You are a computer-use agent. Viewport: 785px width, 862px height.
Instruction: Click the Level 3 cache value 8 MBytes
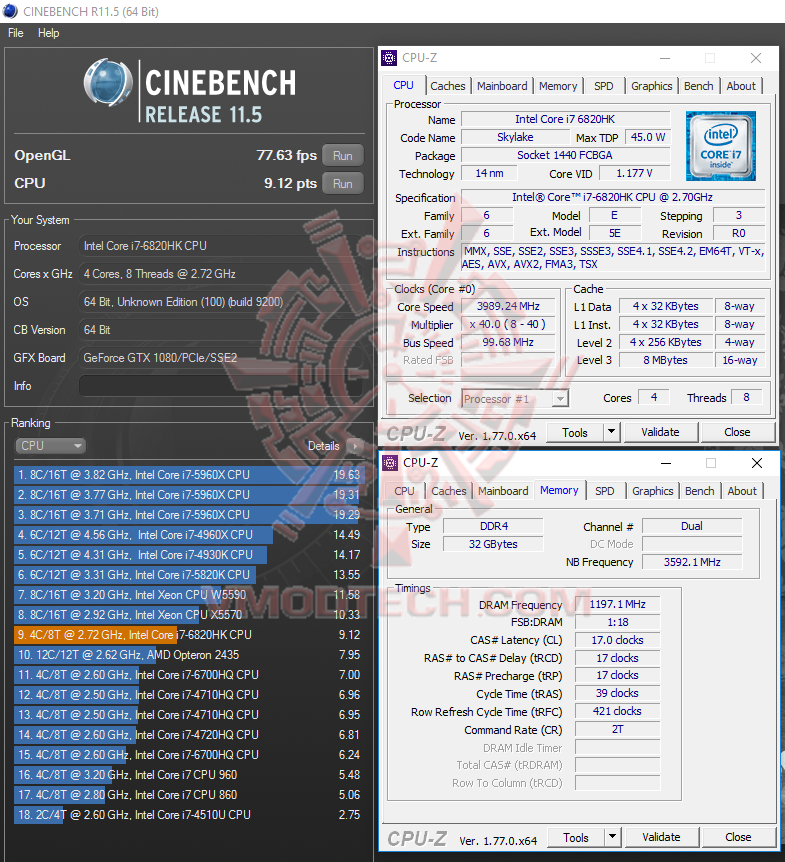tap(665, 360)
